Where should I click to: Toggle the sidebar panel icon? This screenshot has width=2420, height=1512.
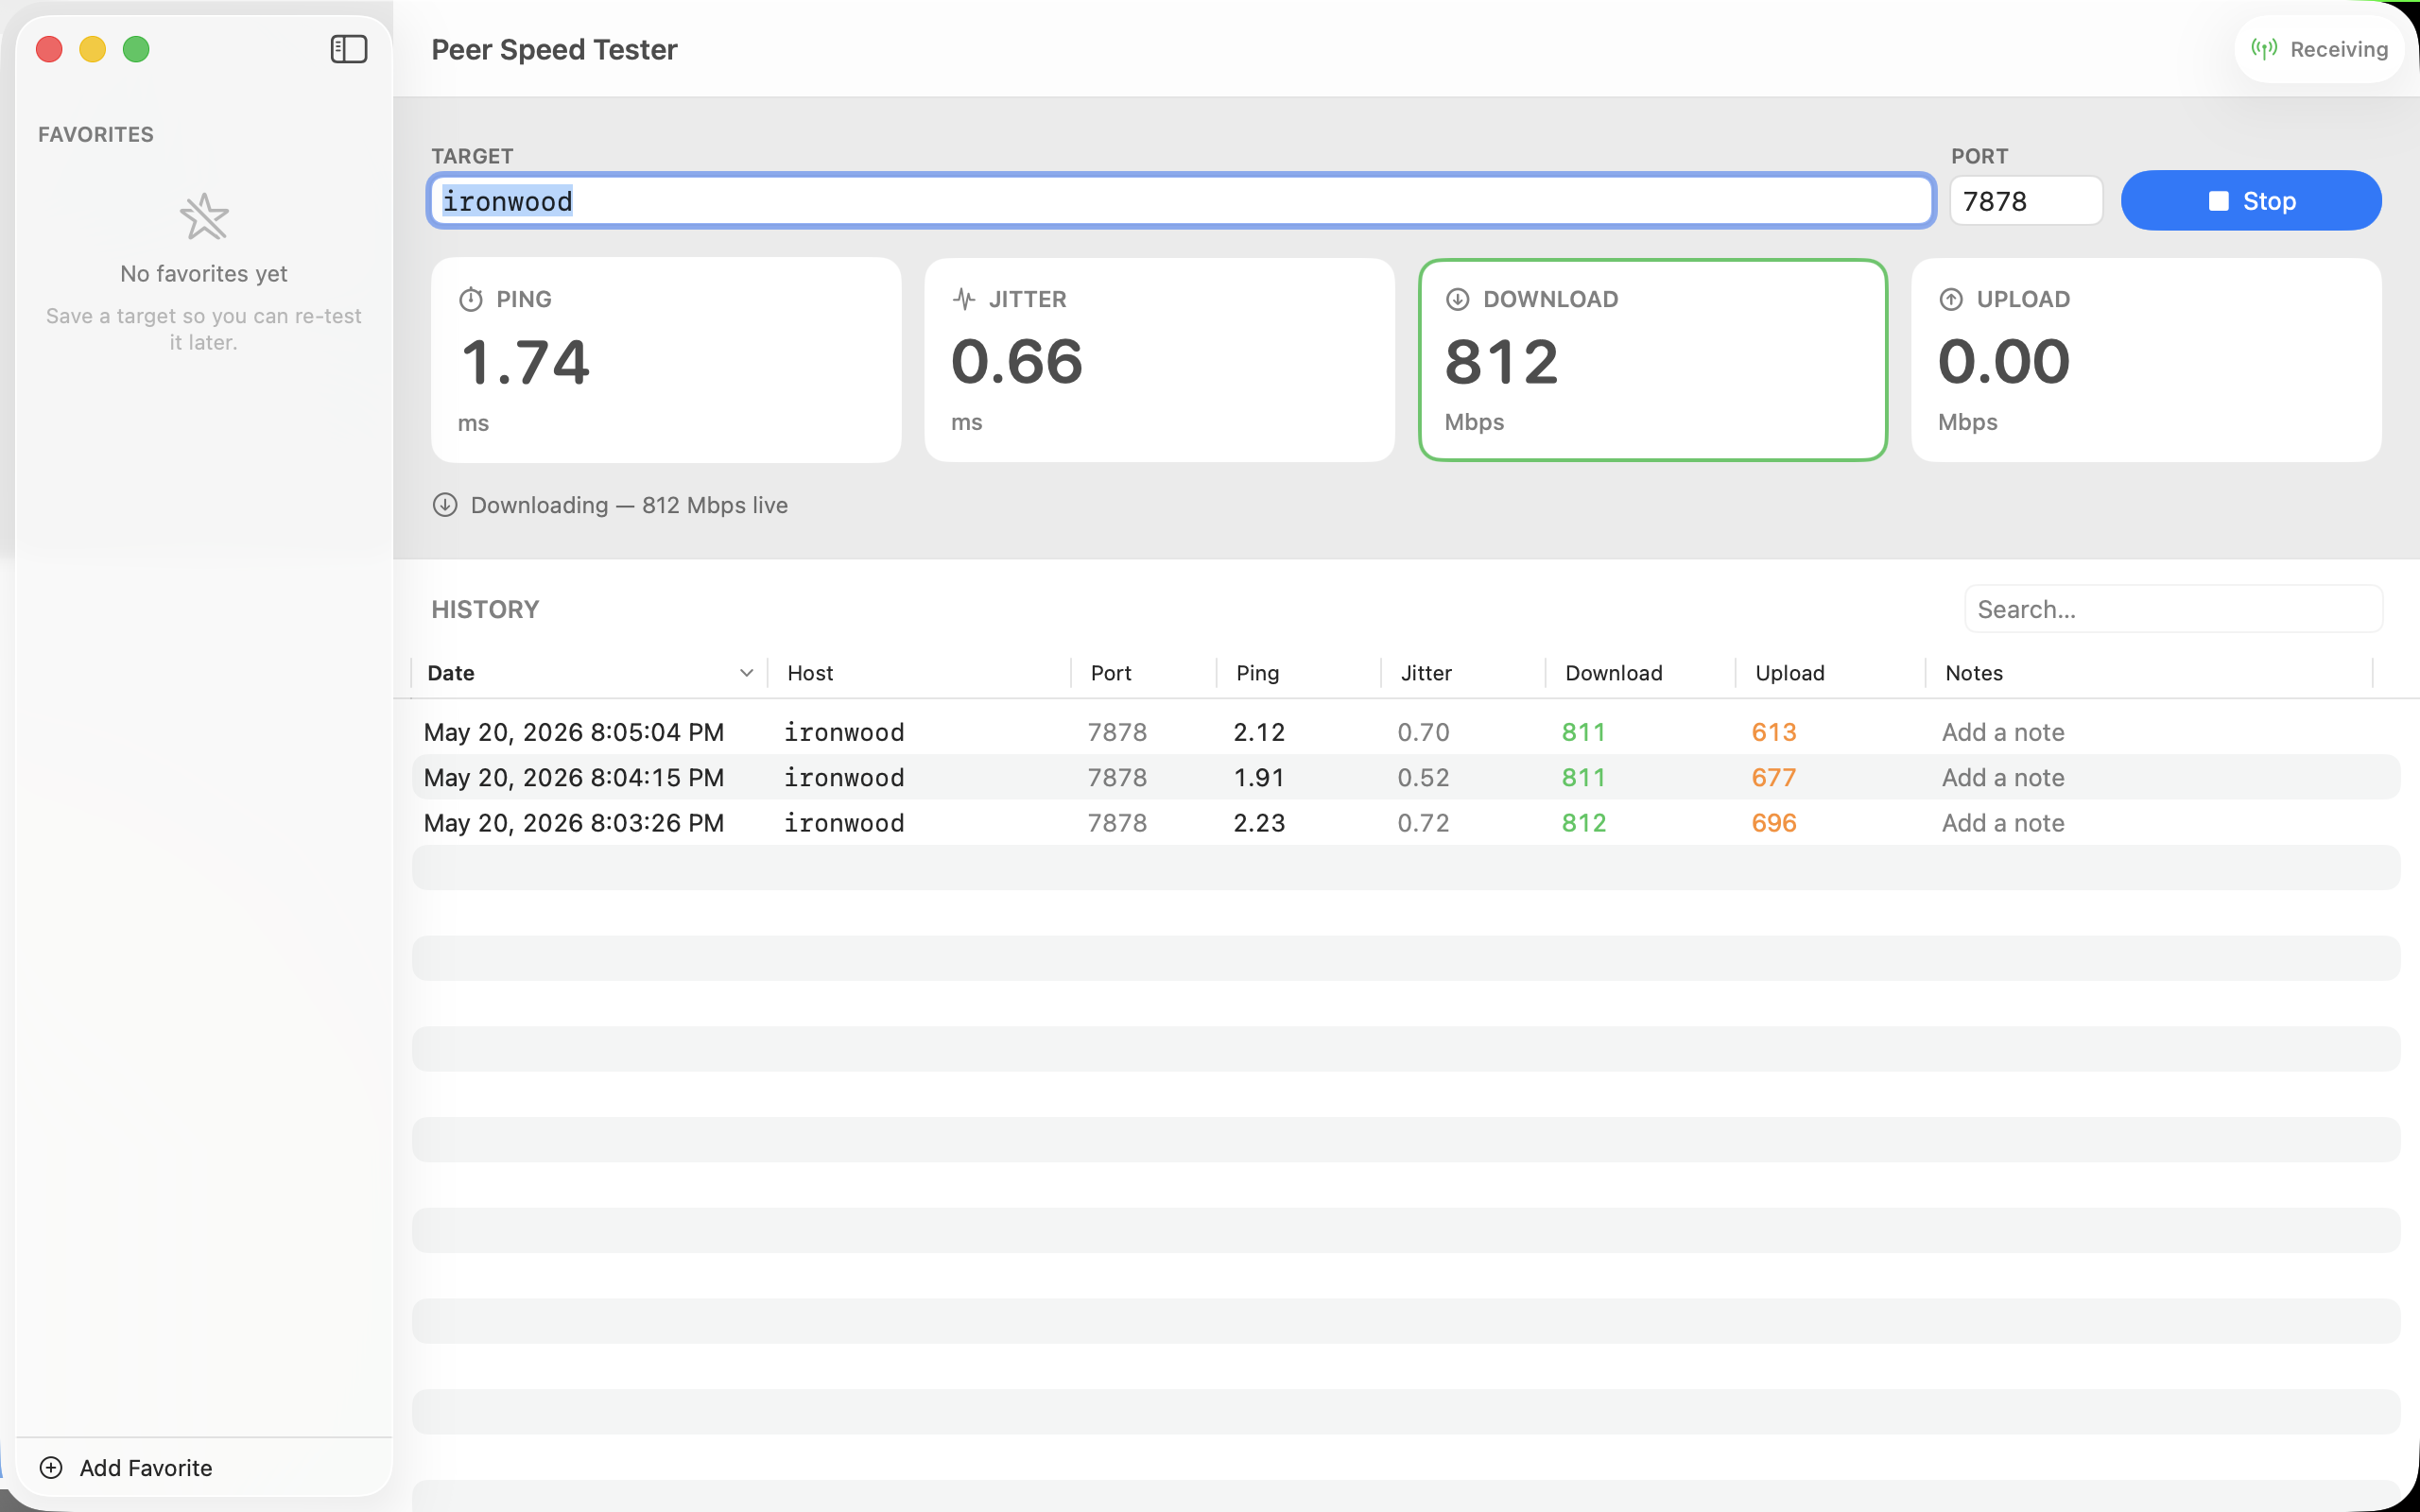349,49
